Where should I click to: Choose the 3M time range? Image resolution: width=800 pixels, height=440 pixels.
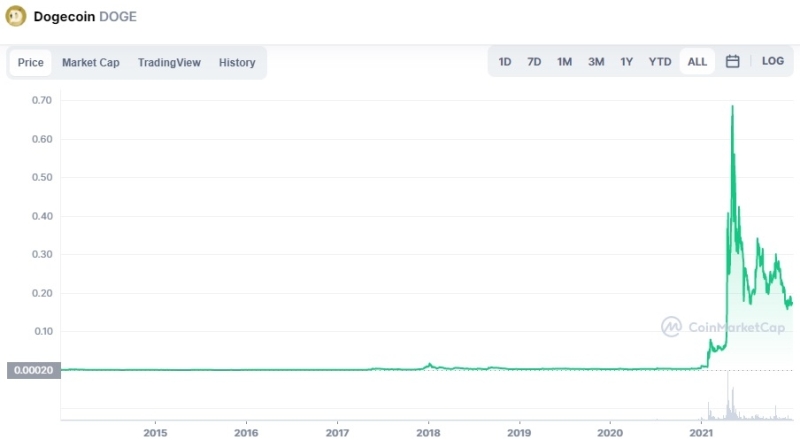coord(596,62)
